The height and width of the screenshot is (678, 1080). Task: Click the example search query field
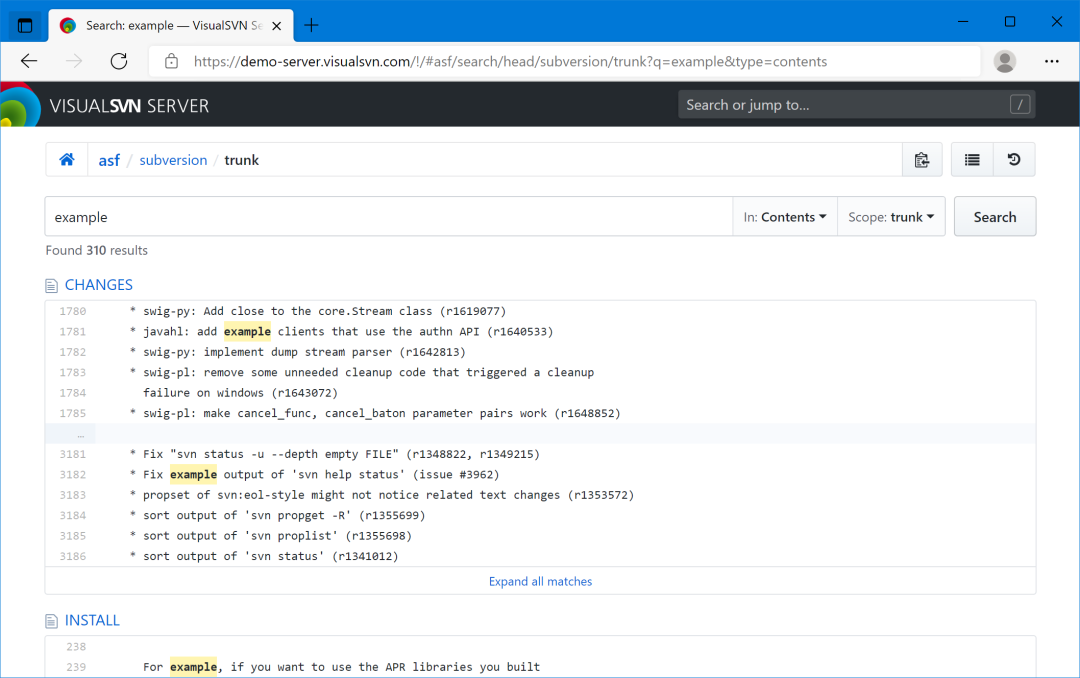tap(388, 217)
